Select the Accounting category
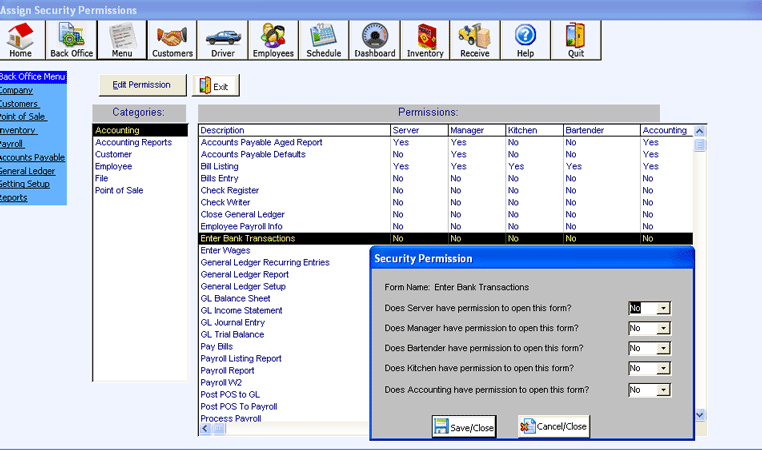This screenshot has height=450, width=762. [x=140, y=130]
